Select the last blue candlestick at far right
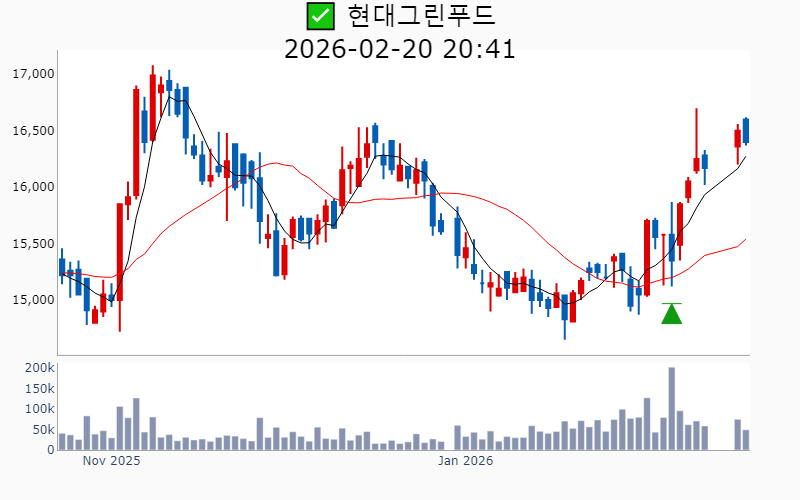The width and height of the screenshot is (800, 500). pos(746,130)
